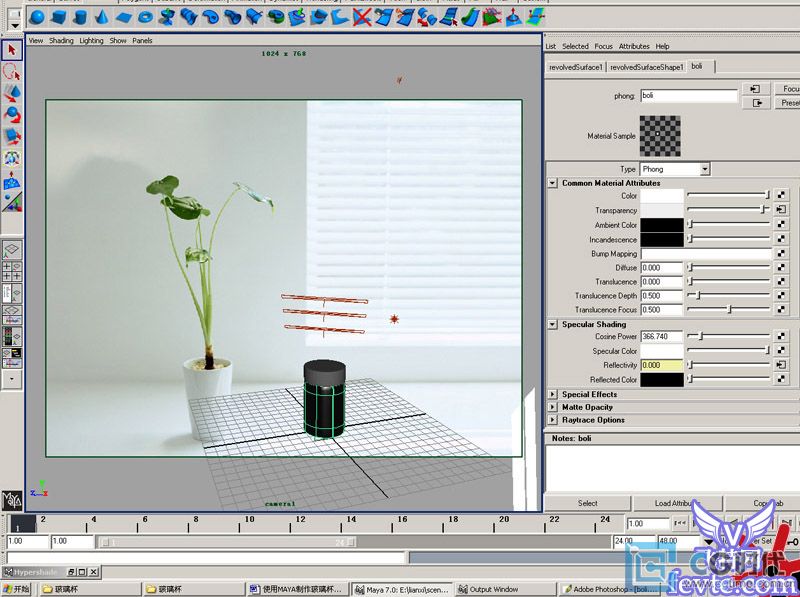Switch to four view layout
This screenshot has height=597, width=800.
[12, 271]
